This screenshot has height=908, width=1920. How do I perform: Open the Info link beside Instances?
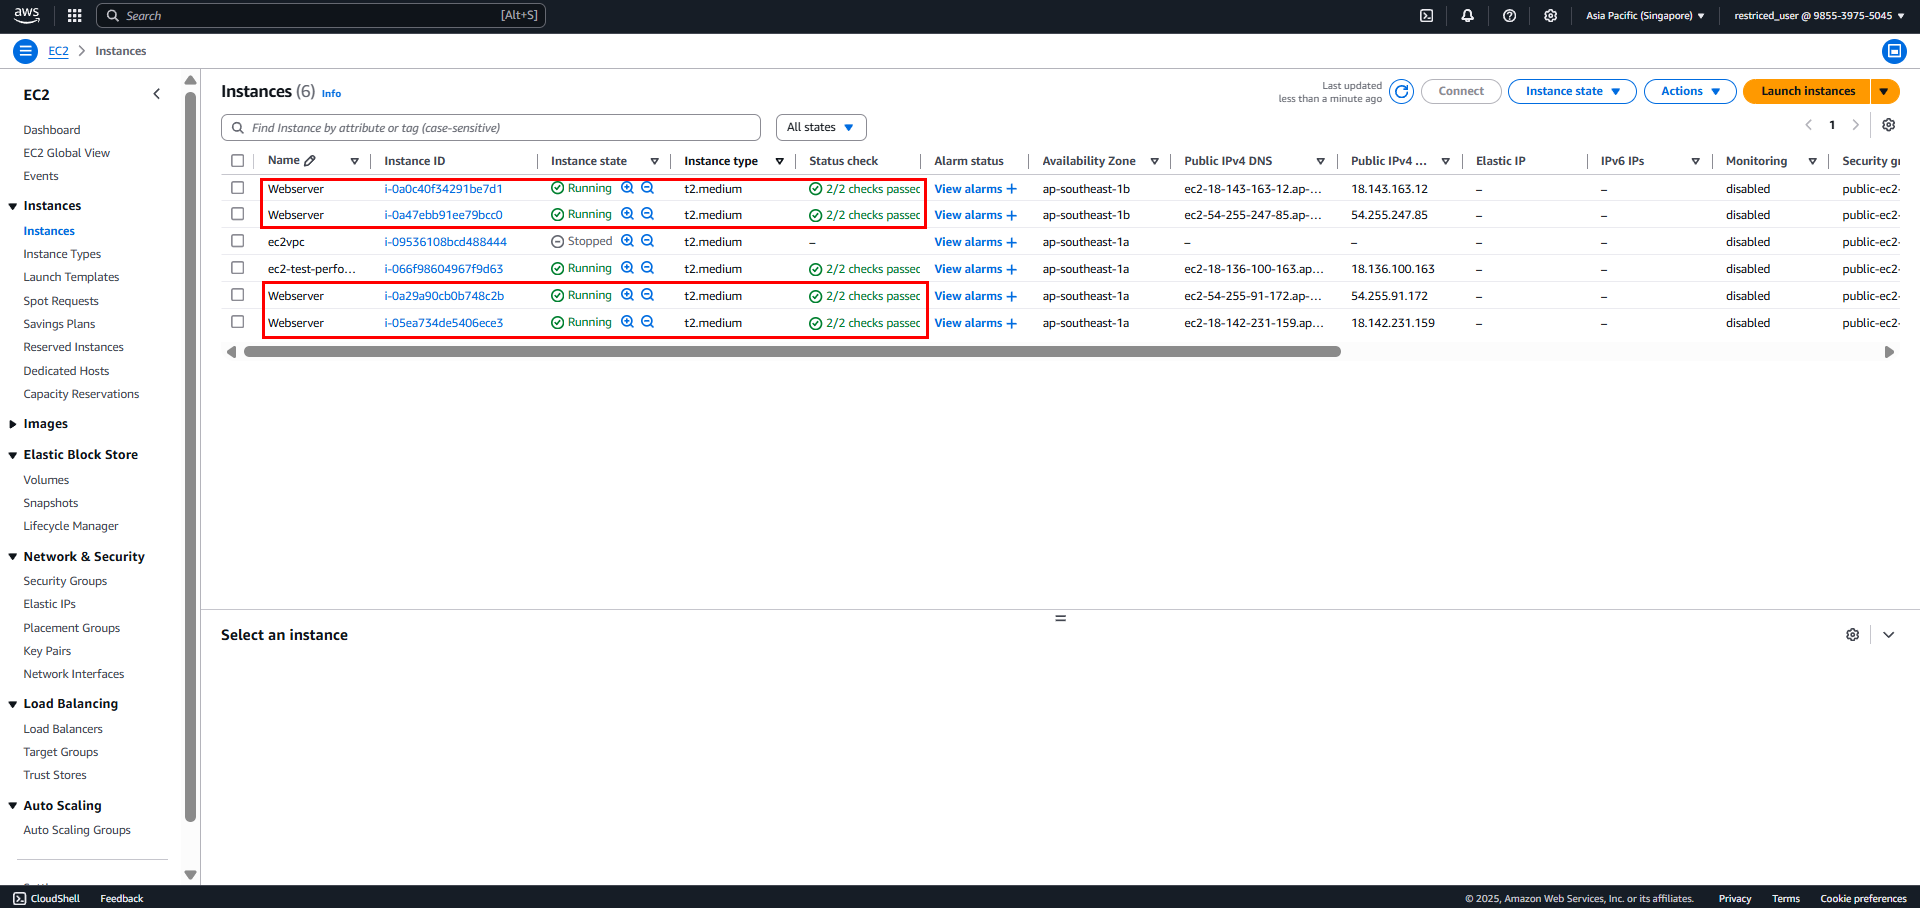pos(331,94)
